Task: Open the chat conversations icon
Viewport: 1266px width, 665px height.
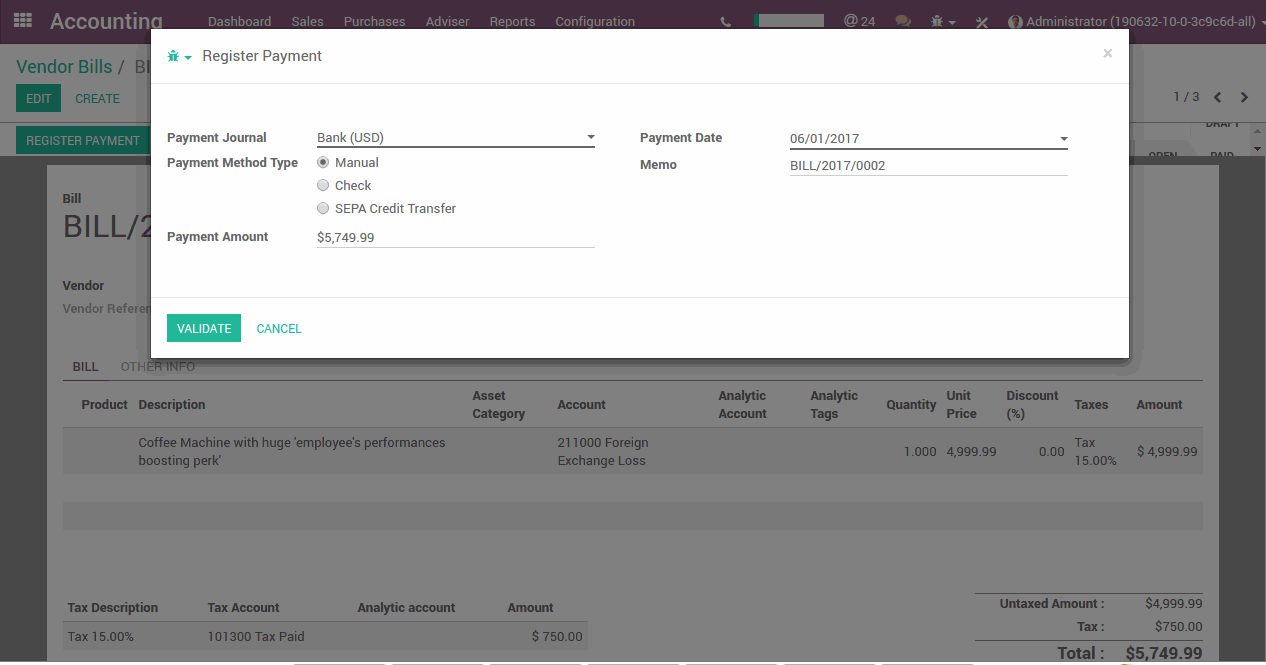Action: point(903,21)
